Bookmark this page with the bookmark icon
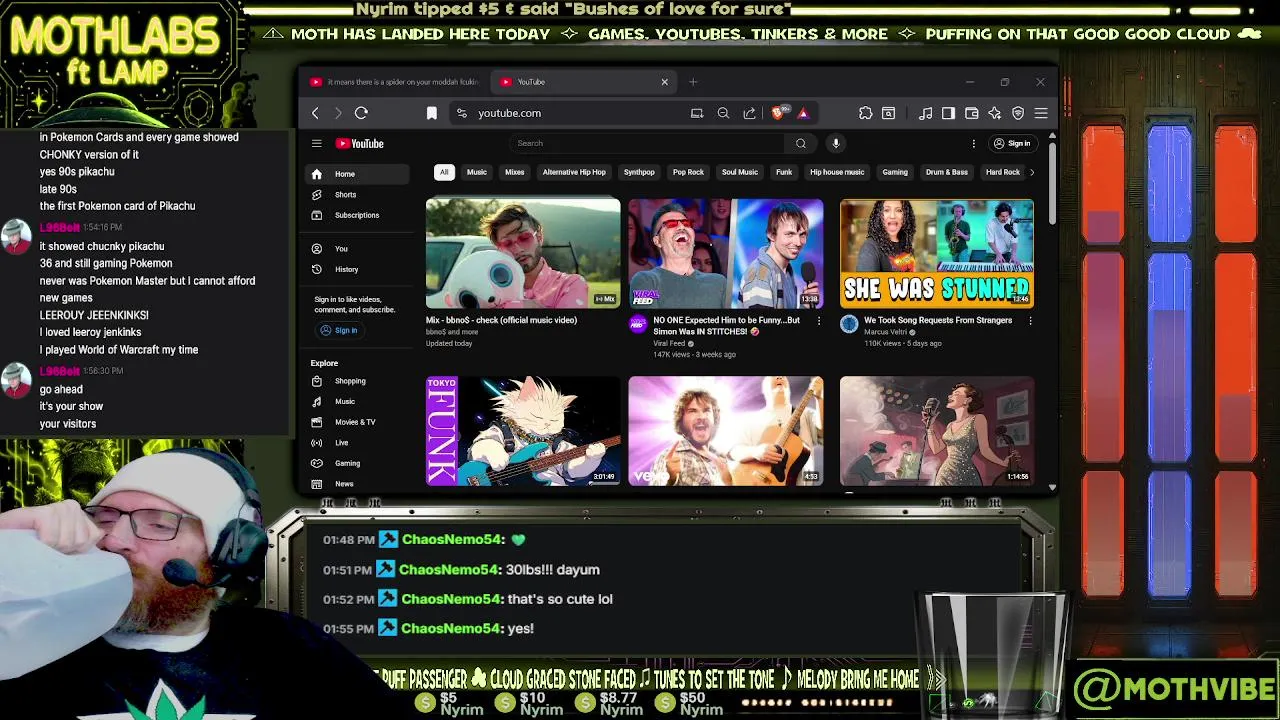1280x720 pixels. pos(432,113)
